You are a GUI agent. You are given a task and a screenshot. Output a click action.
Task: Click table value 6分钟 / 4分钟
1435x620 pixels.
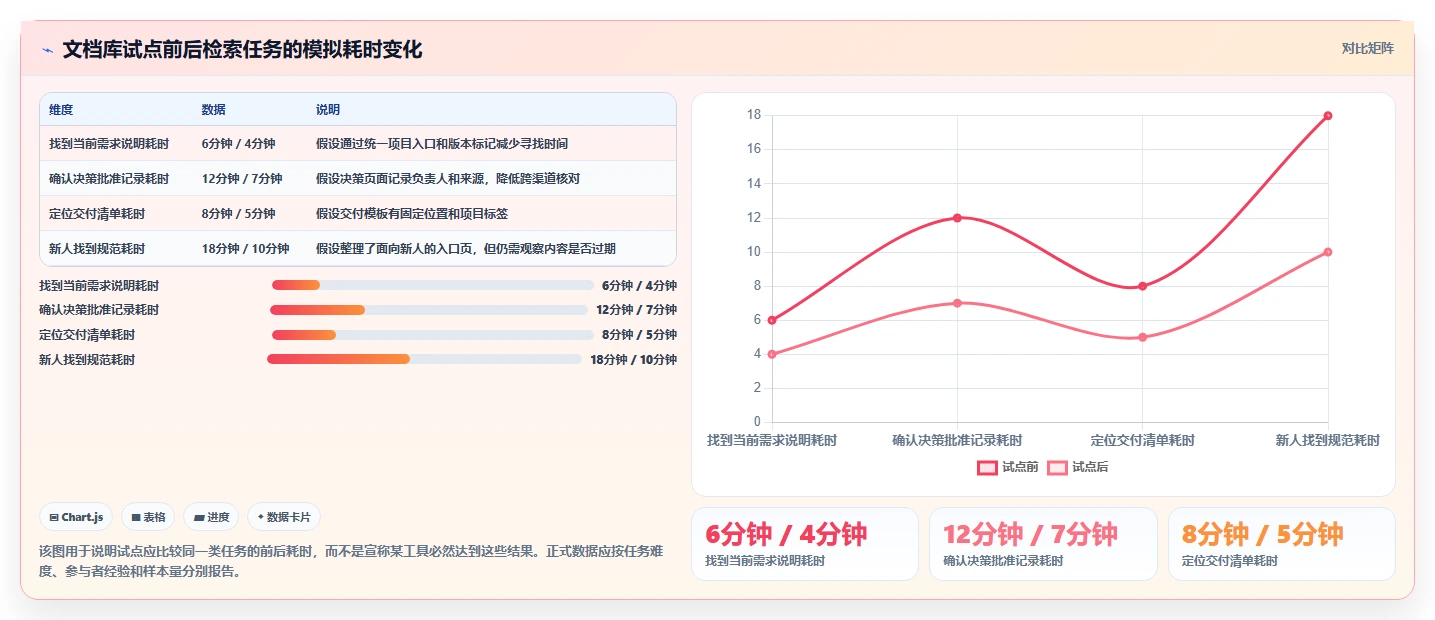point(238,144)
